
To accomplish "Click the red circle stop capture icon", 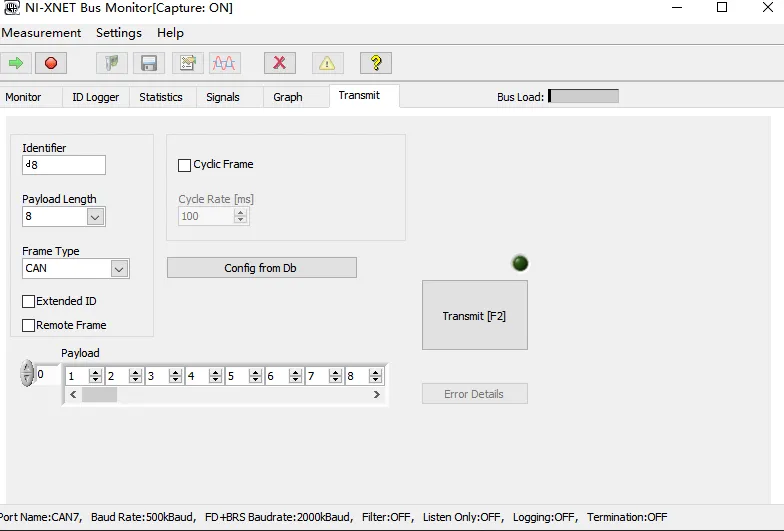I will point(50,63).
